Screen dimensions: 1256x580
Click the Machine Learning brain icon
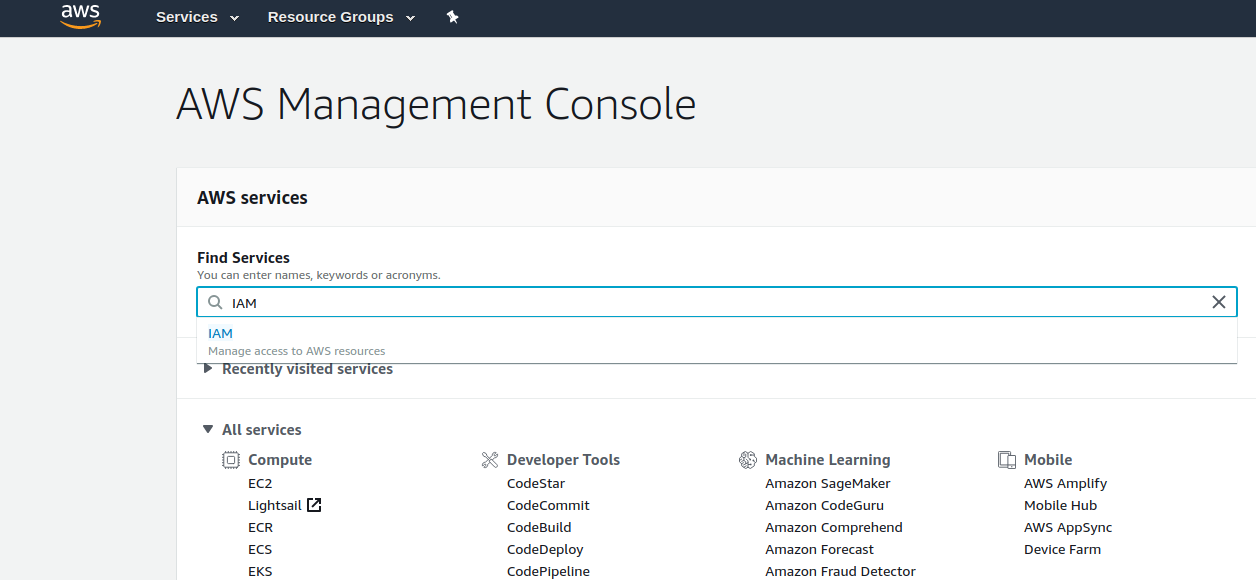click(x=748, y=460)
